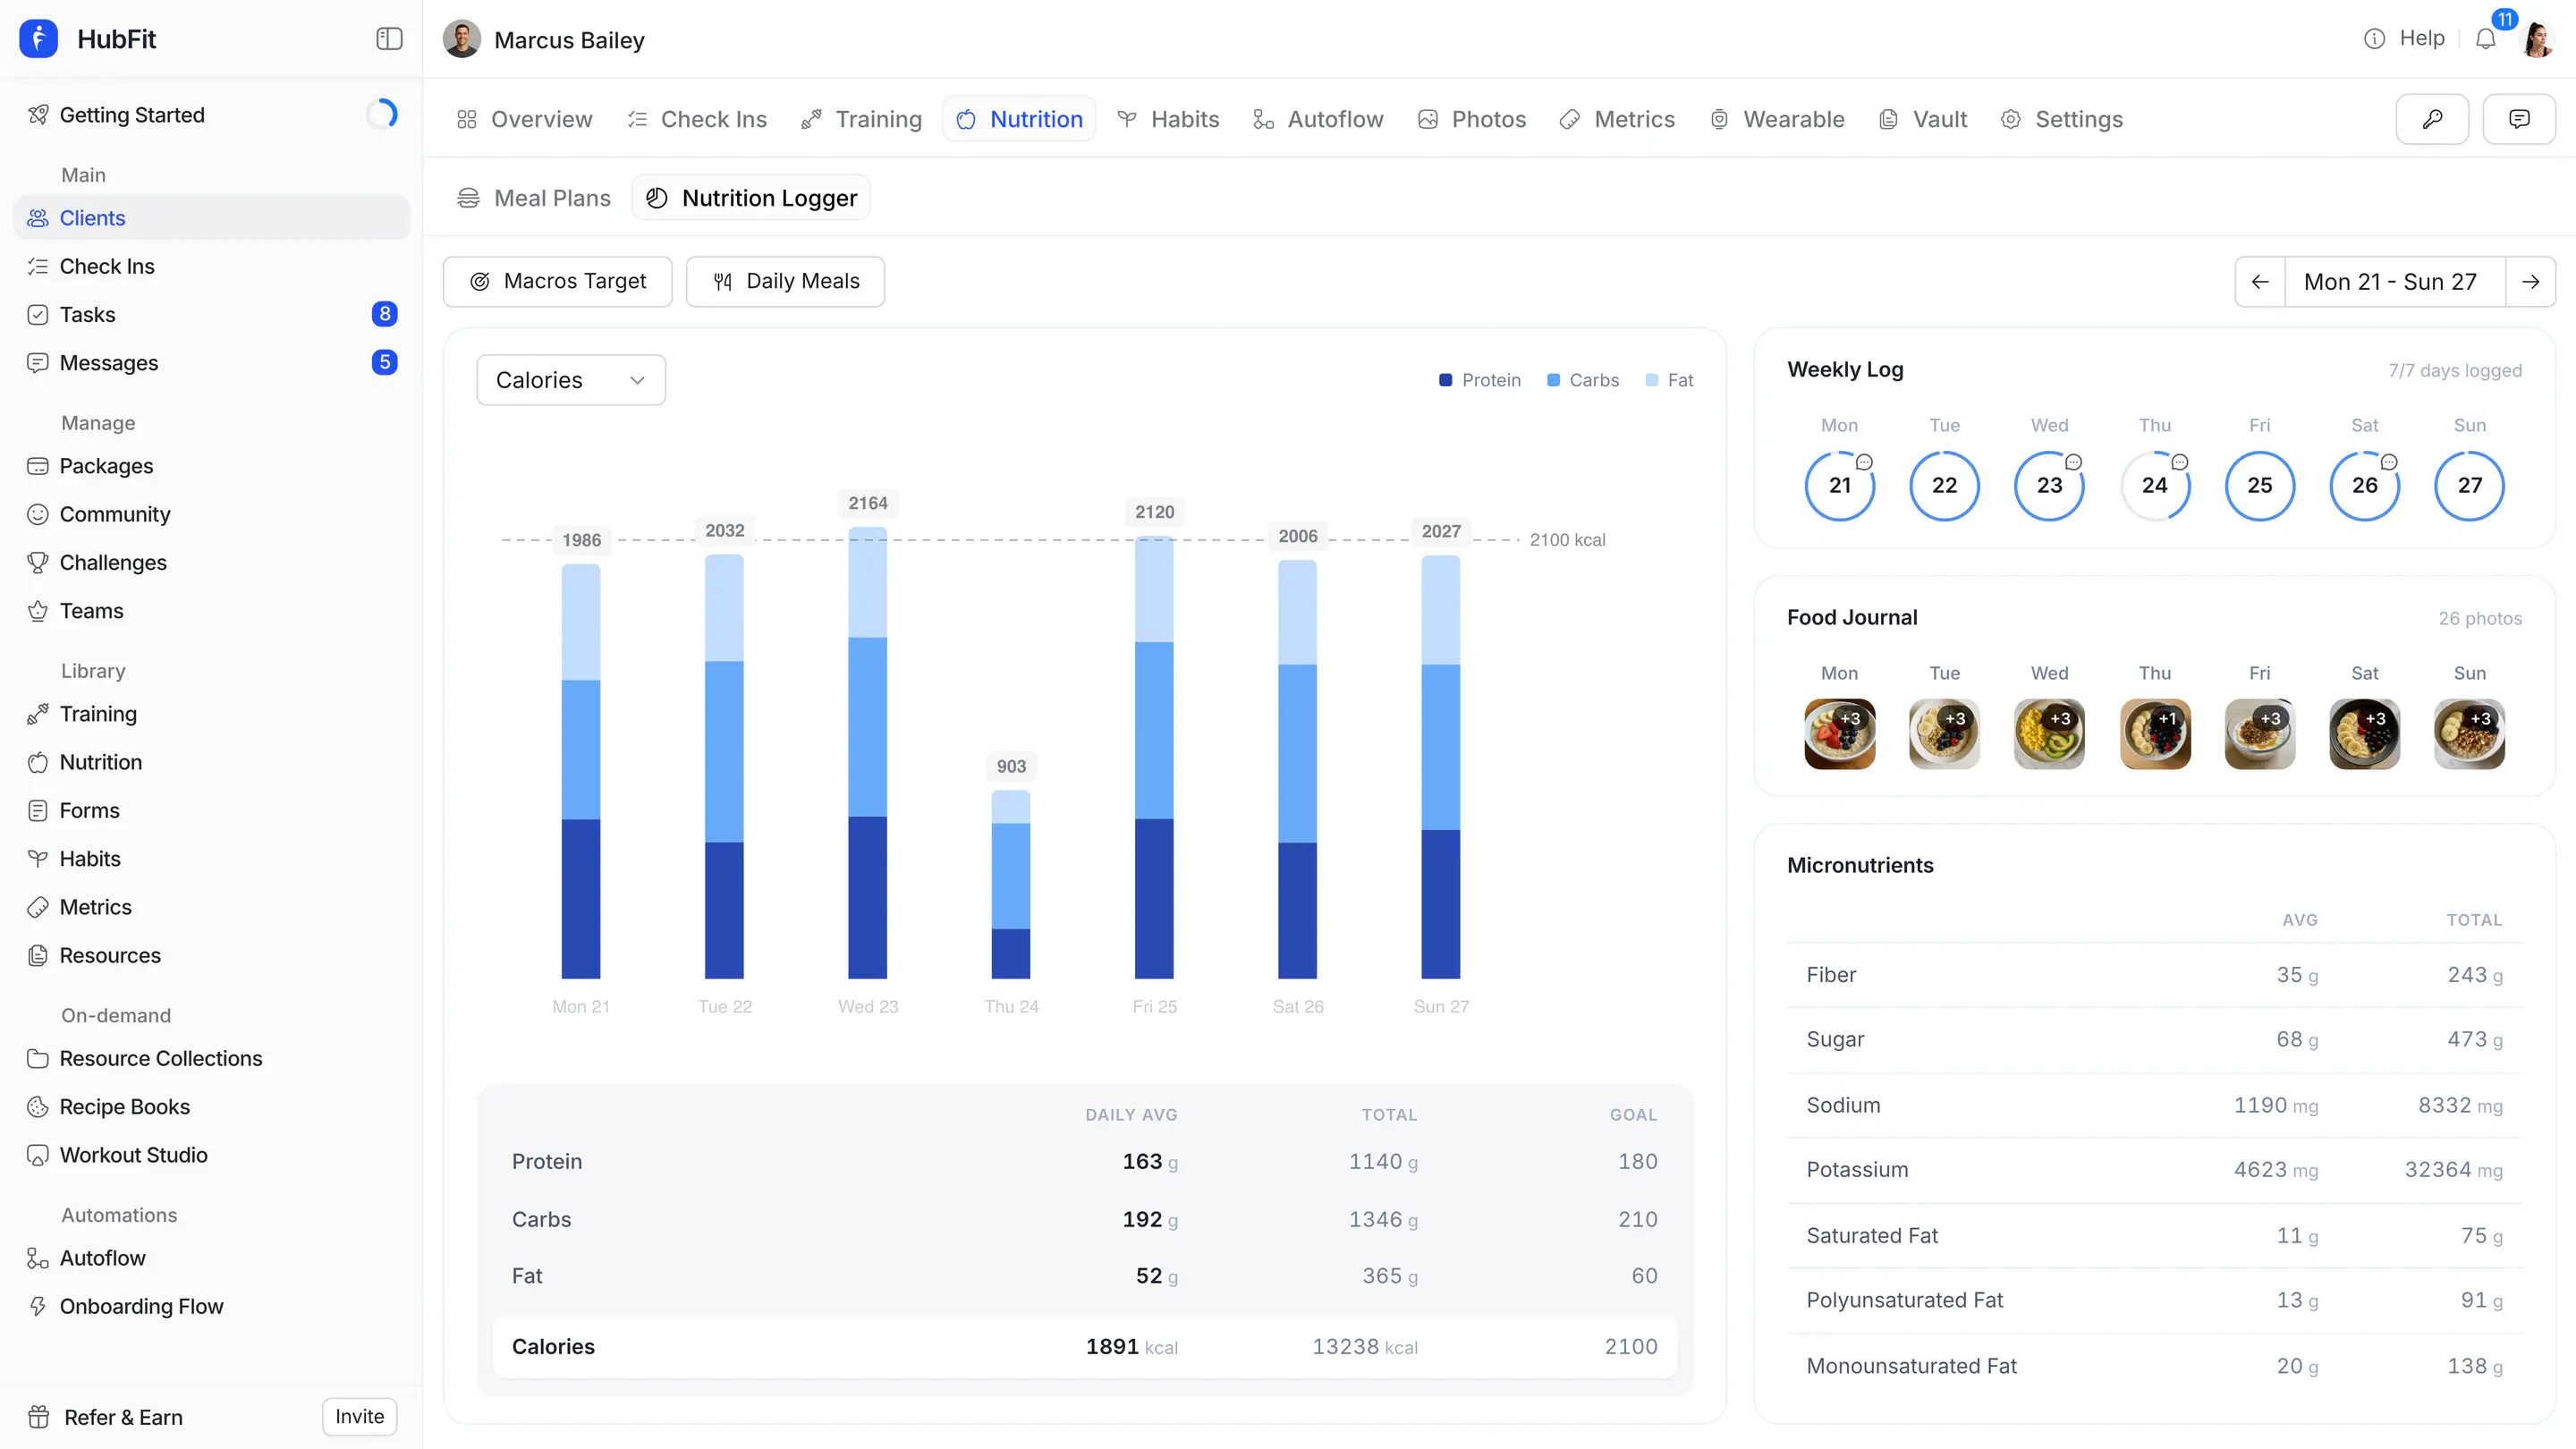
Task: Open the Wearable tab
Action: (x=1777, y=119)
